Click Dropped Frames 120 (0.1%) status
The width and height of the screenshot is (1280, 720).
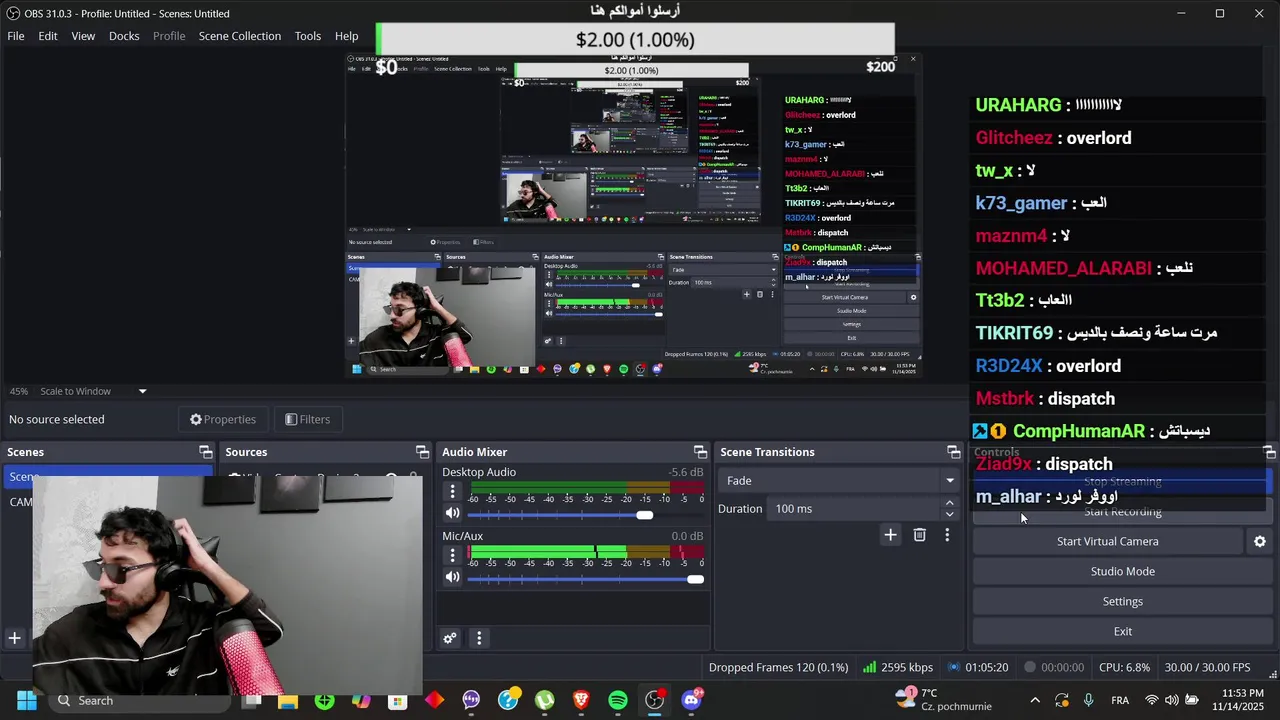click(778, 667)
